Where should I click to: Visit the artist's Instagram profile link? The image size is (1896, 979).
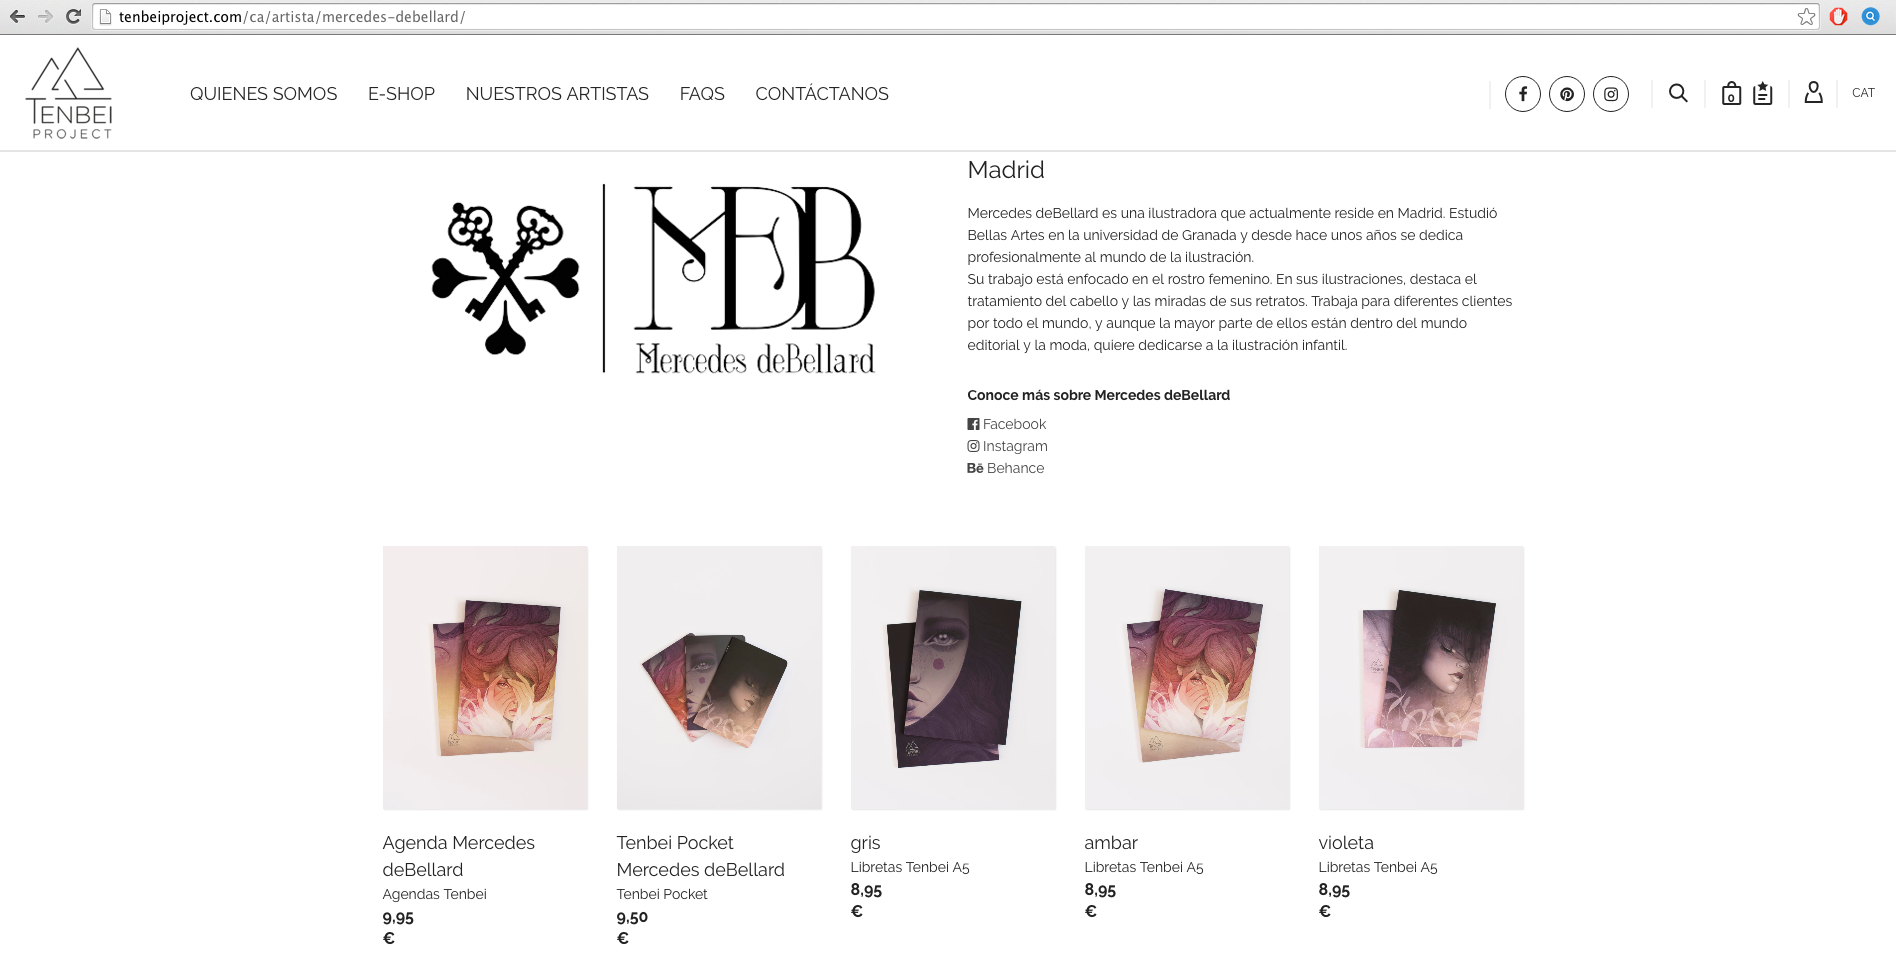tap(1007, 446)
